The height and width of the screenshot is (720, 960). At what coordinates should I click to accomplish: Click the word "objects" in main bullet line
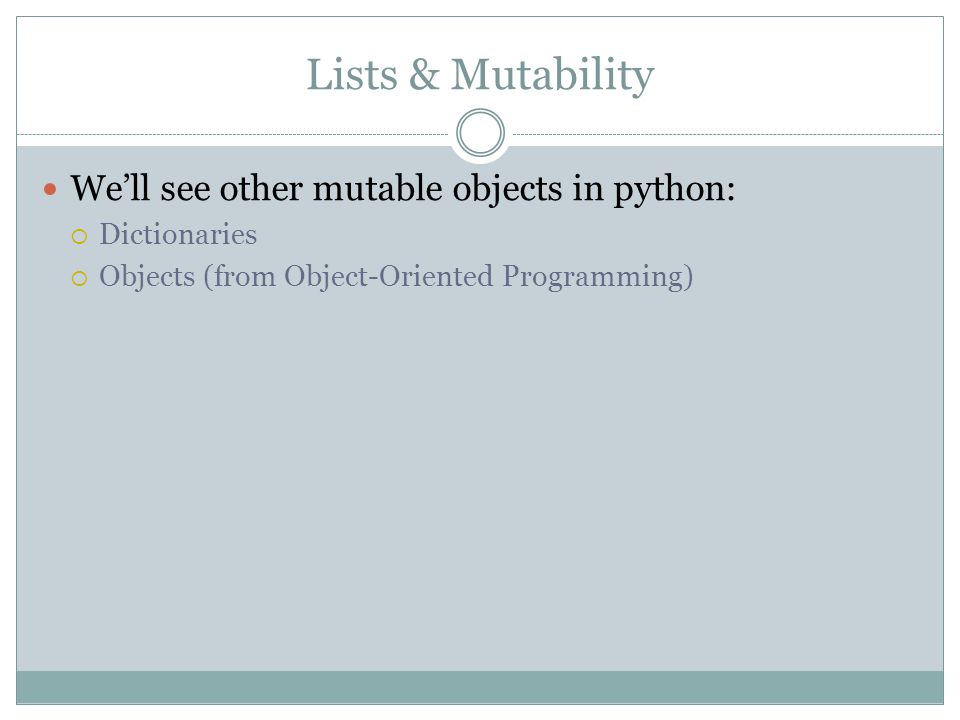tap(508, 189)
